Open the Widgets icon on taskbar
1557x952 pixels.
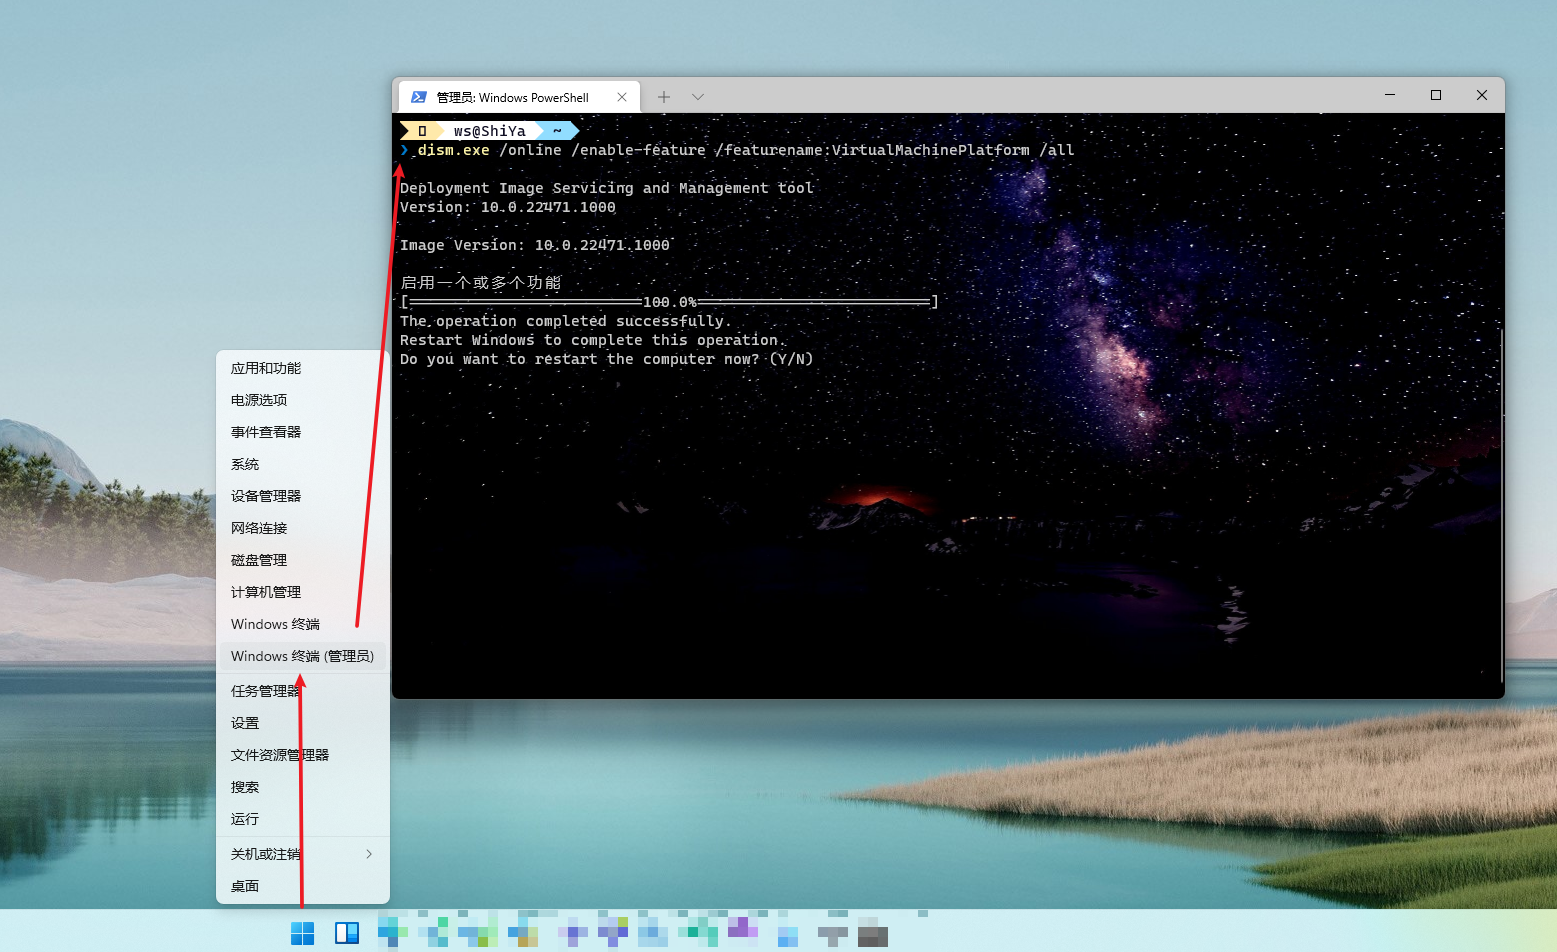(x=347, y=933)
